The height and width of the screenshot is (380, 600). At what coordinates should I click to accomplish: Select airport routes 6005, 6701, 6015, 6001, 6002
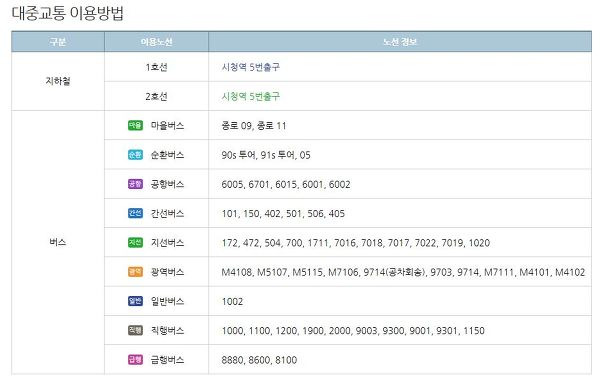(286, 184)
